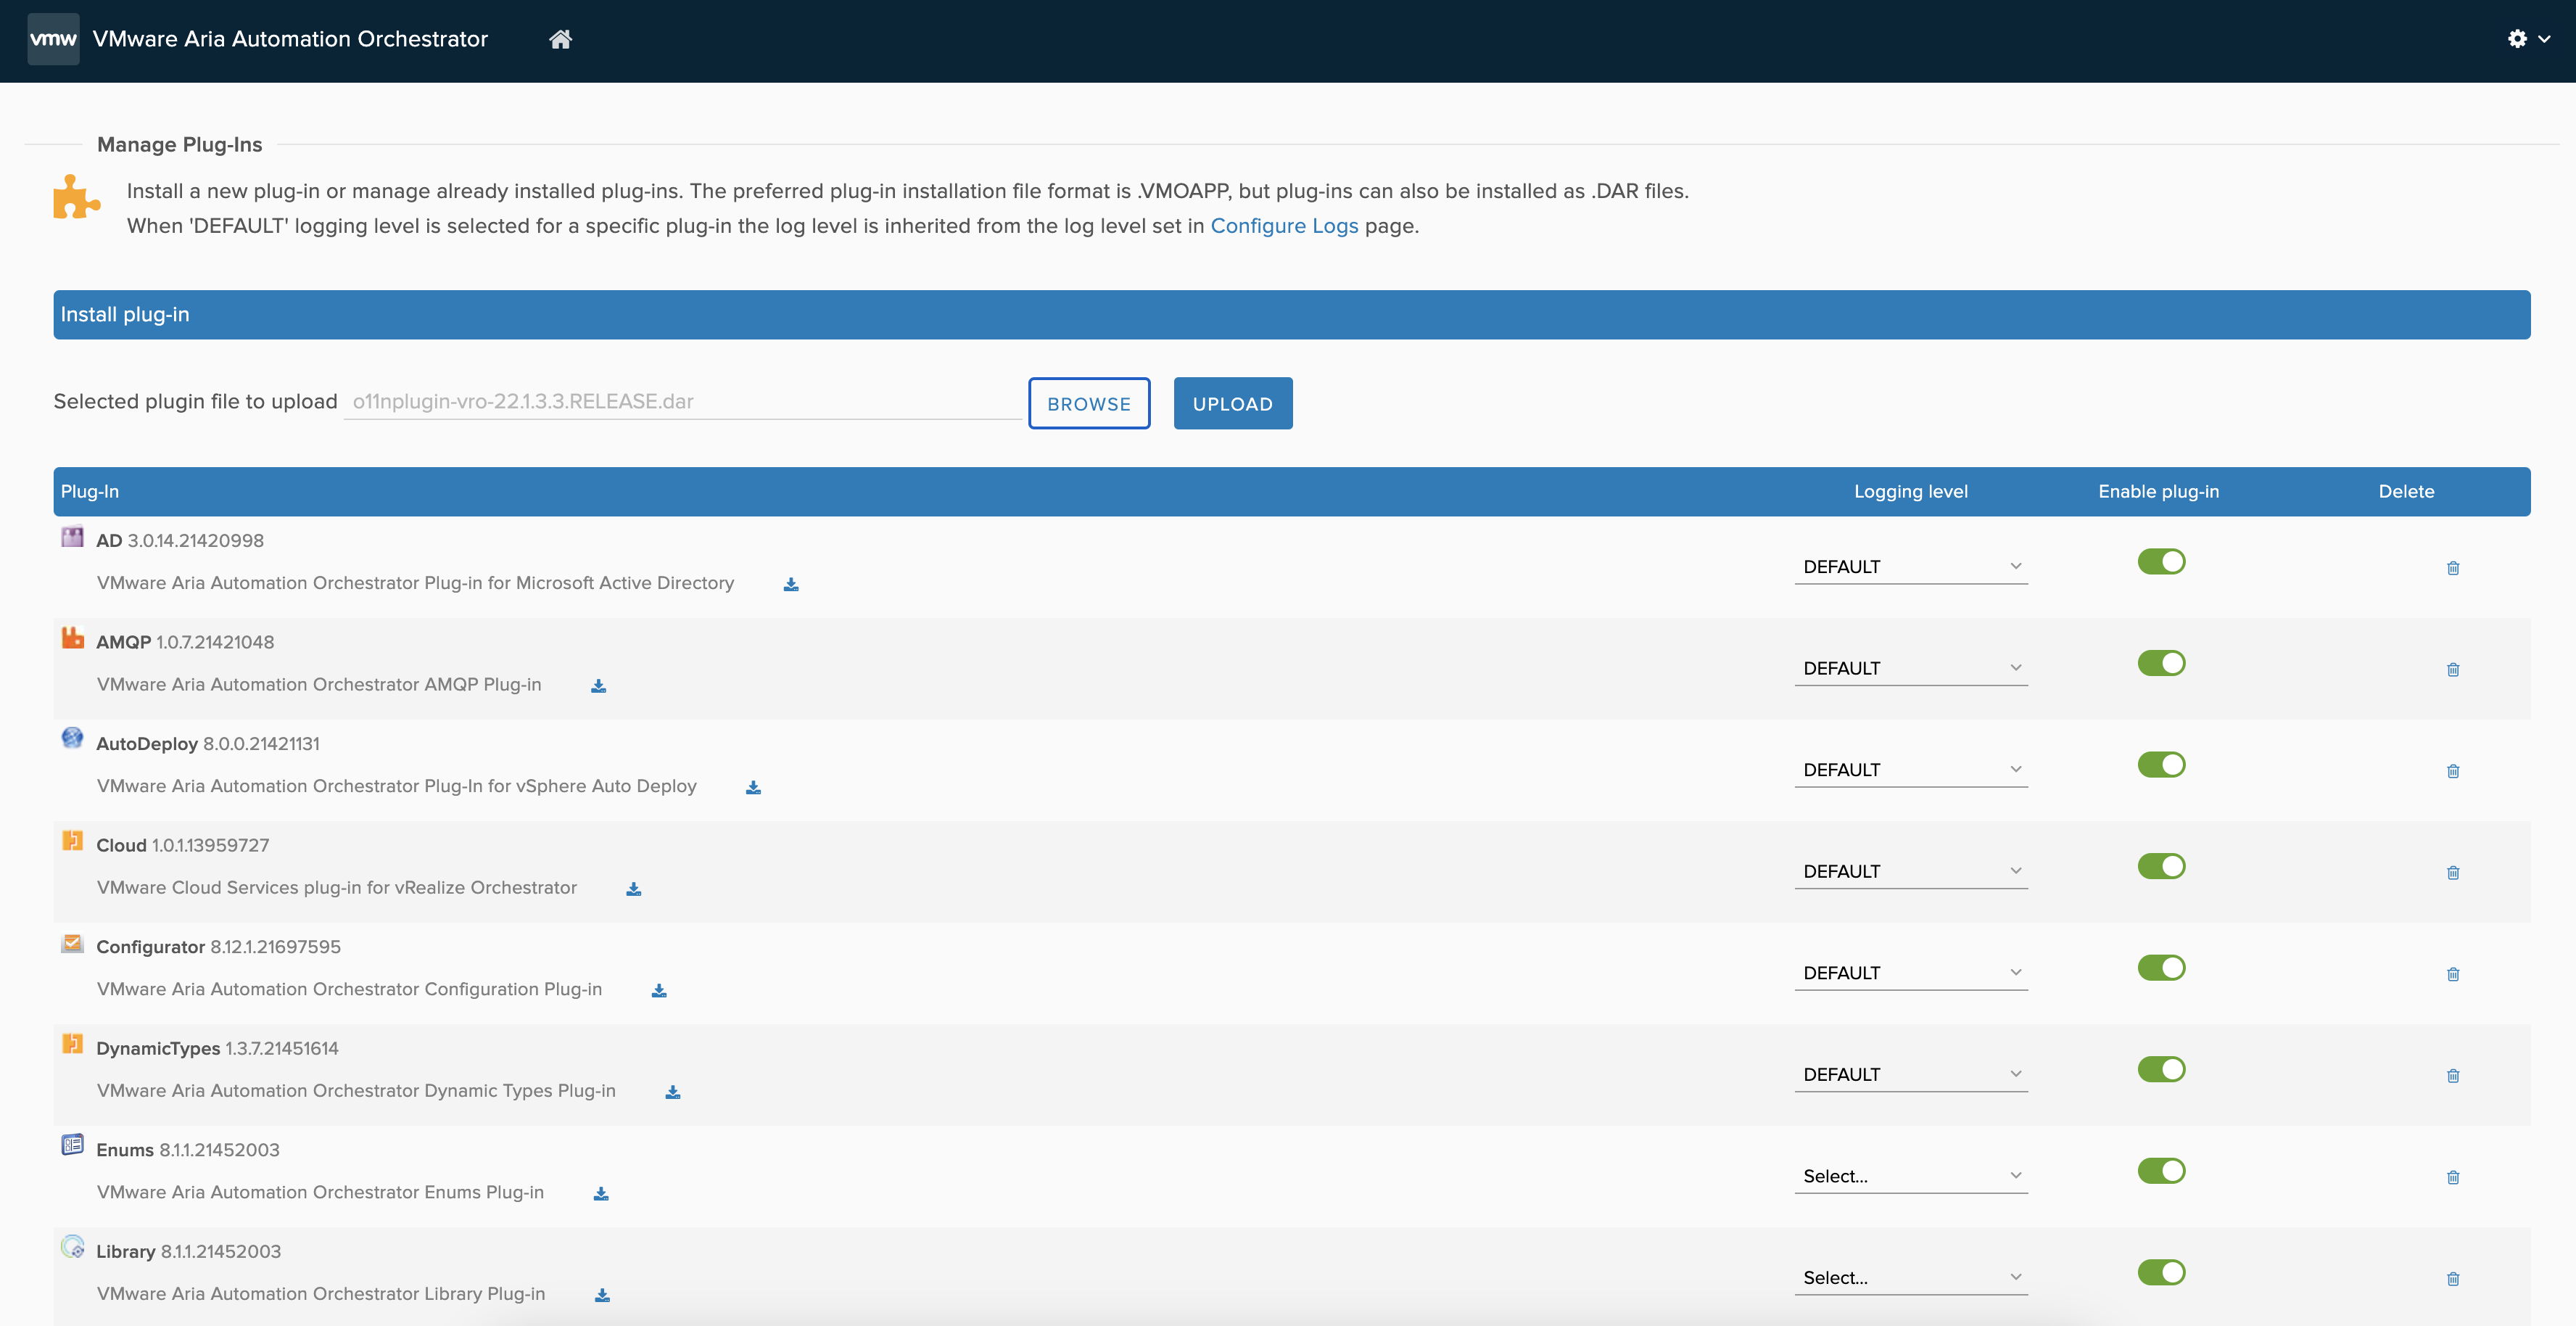This screenshot has width=2576, height=1326.
Task: Go to home via house icon
Action: [x=560, y=39]
